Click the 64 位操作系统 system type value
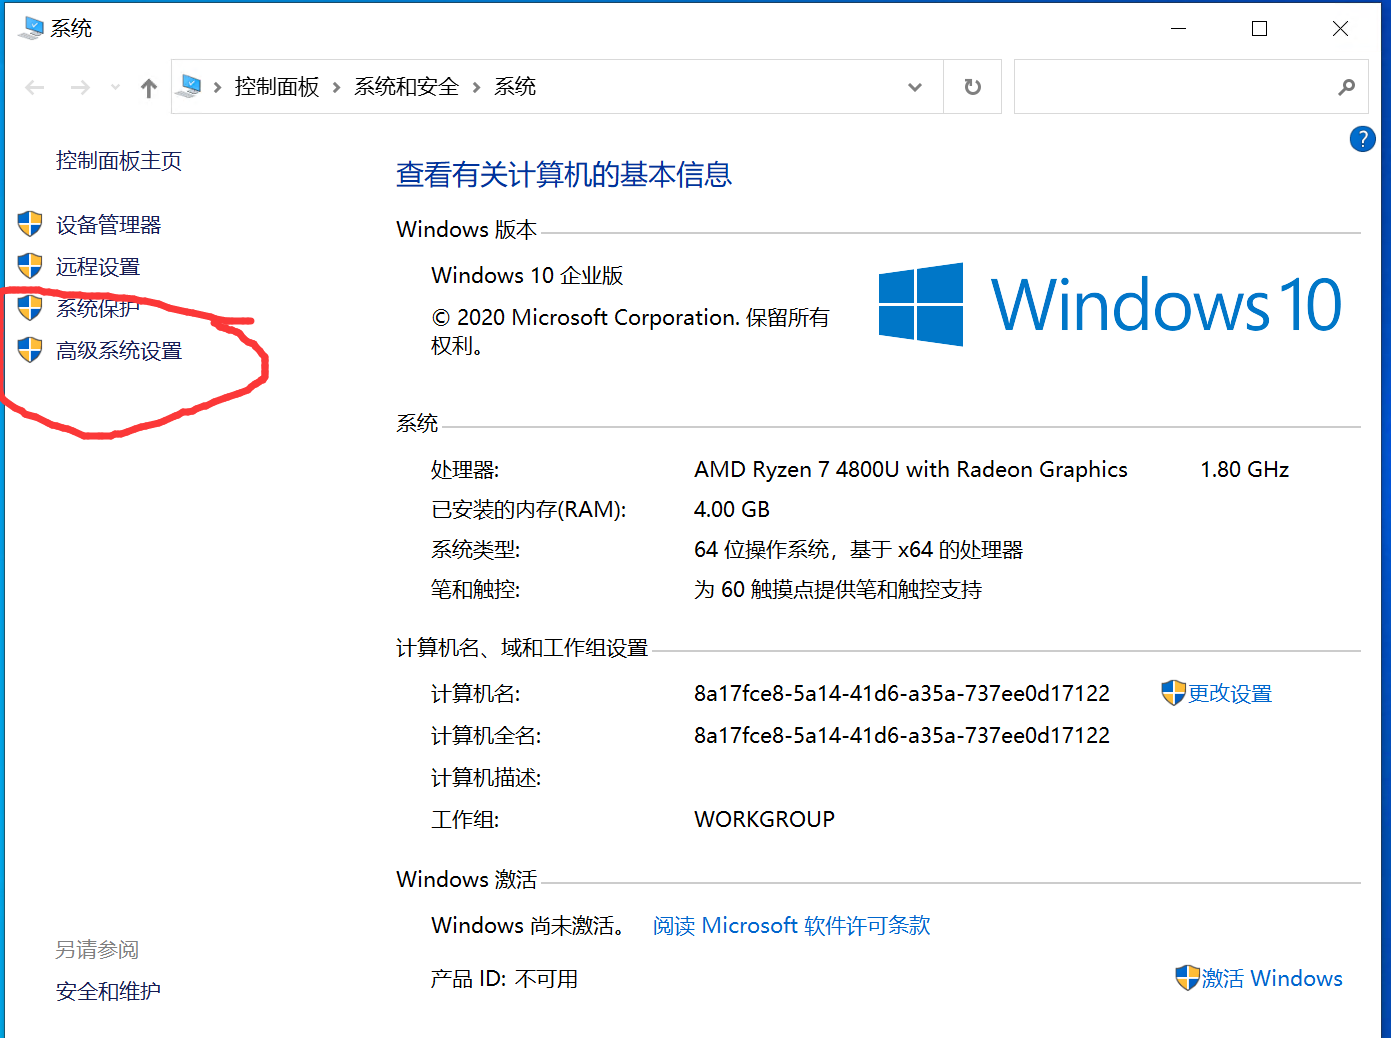The width and height of the screenshot is (1391, 1038). click(x=859, y=550)
